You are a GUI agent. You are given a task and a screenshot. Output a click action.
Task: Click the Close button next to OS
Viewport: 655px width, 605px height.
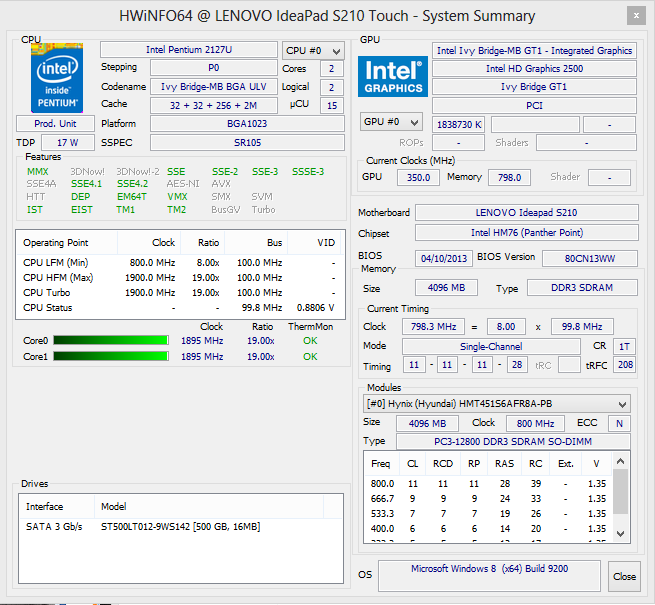click(624, 576)
